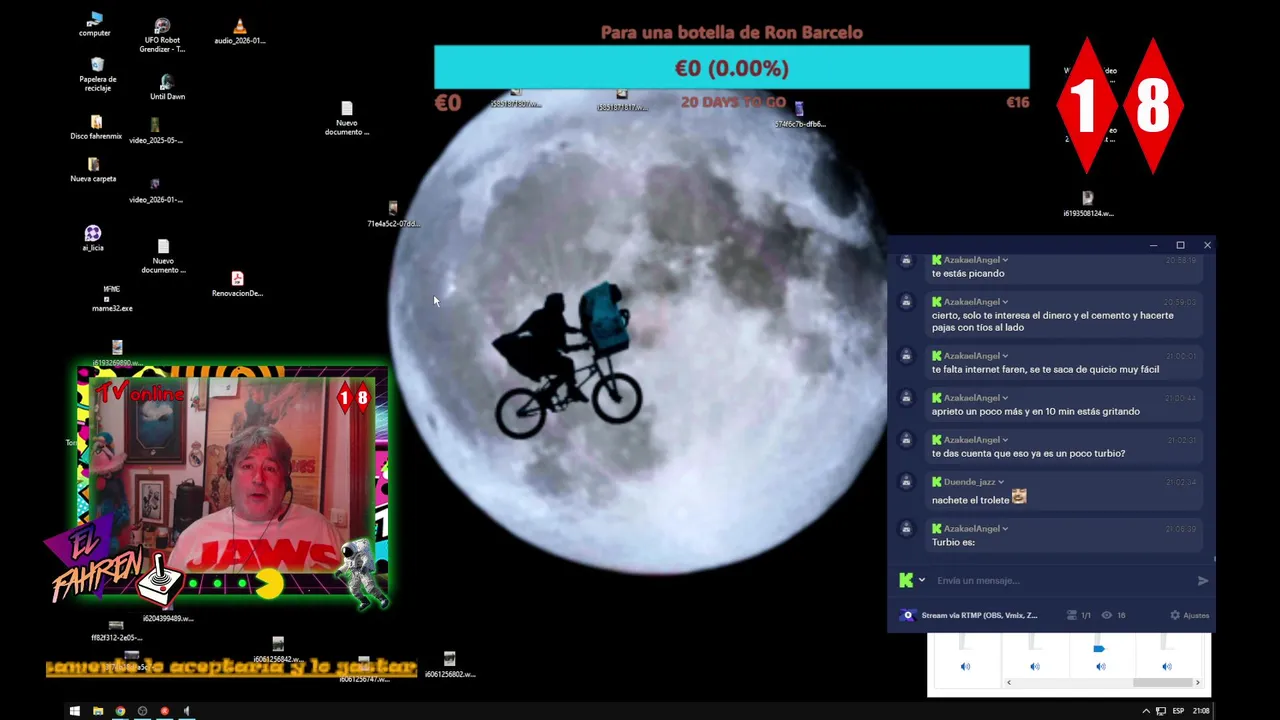The height and width of the screenshot is (720, 1280).
Task: Open Stream via RTMP source icon
Action: click(908, 615)
